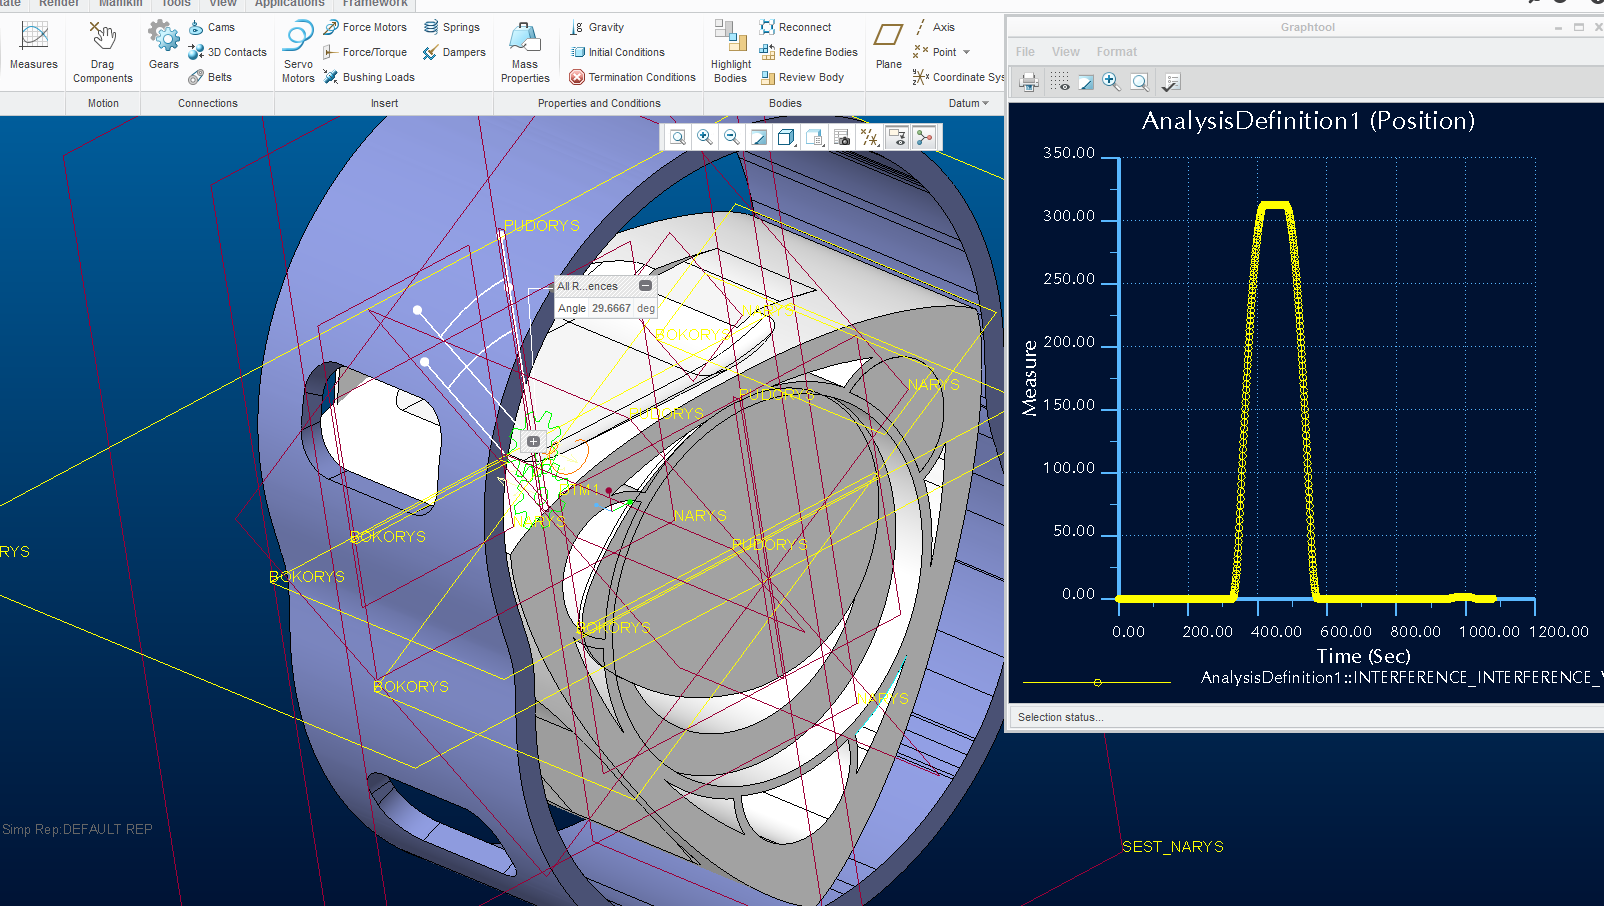This screenshot has height=906, width=1604.
Task: Toggle annotation display eye button
Action: coord(897,138)
